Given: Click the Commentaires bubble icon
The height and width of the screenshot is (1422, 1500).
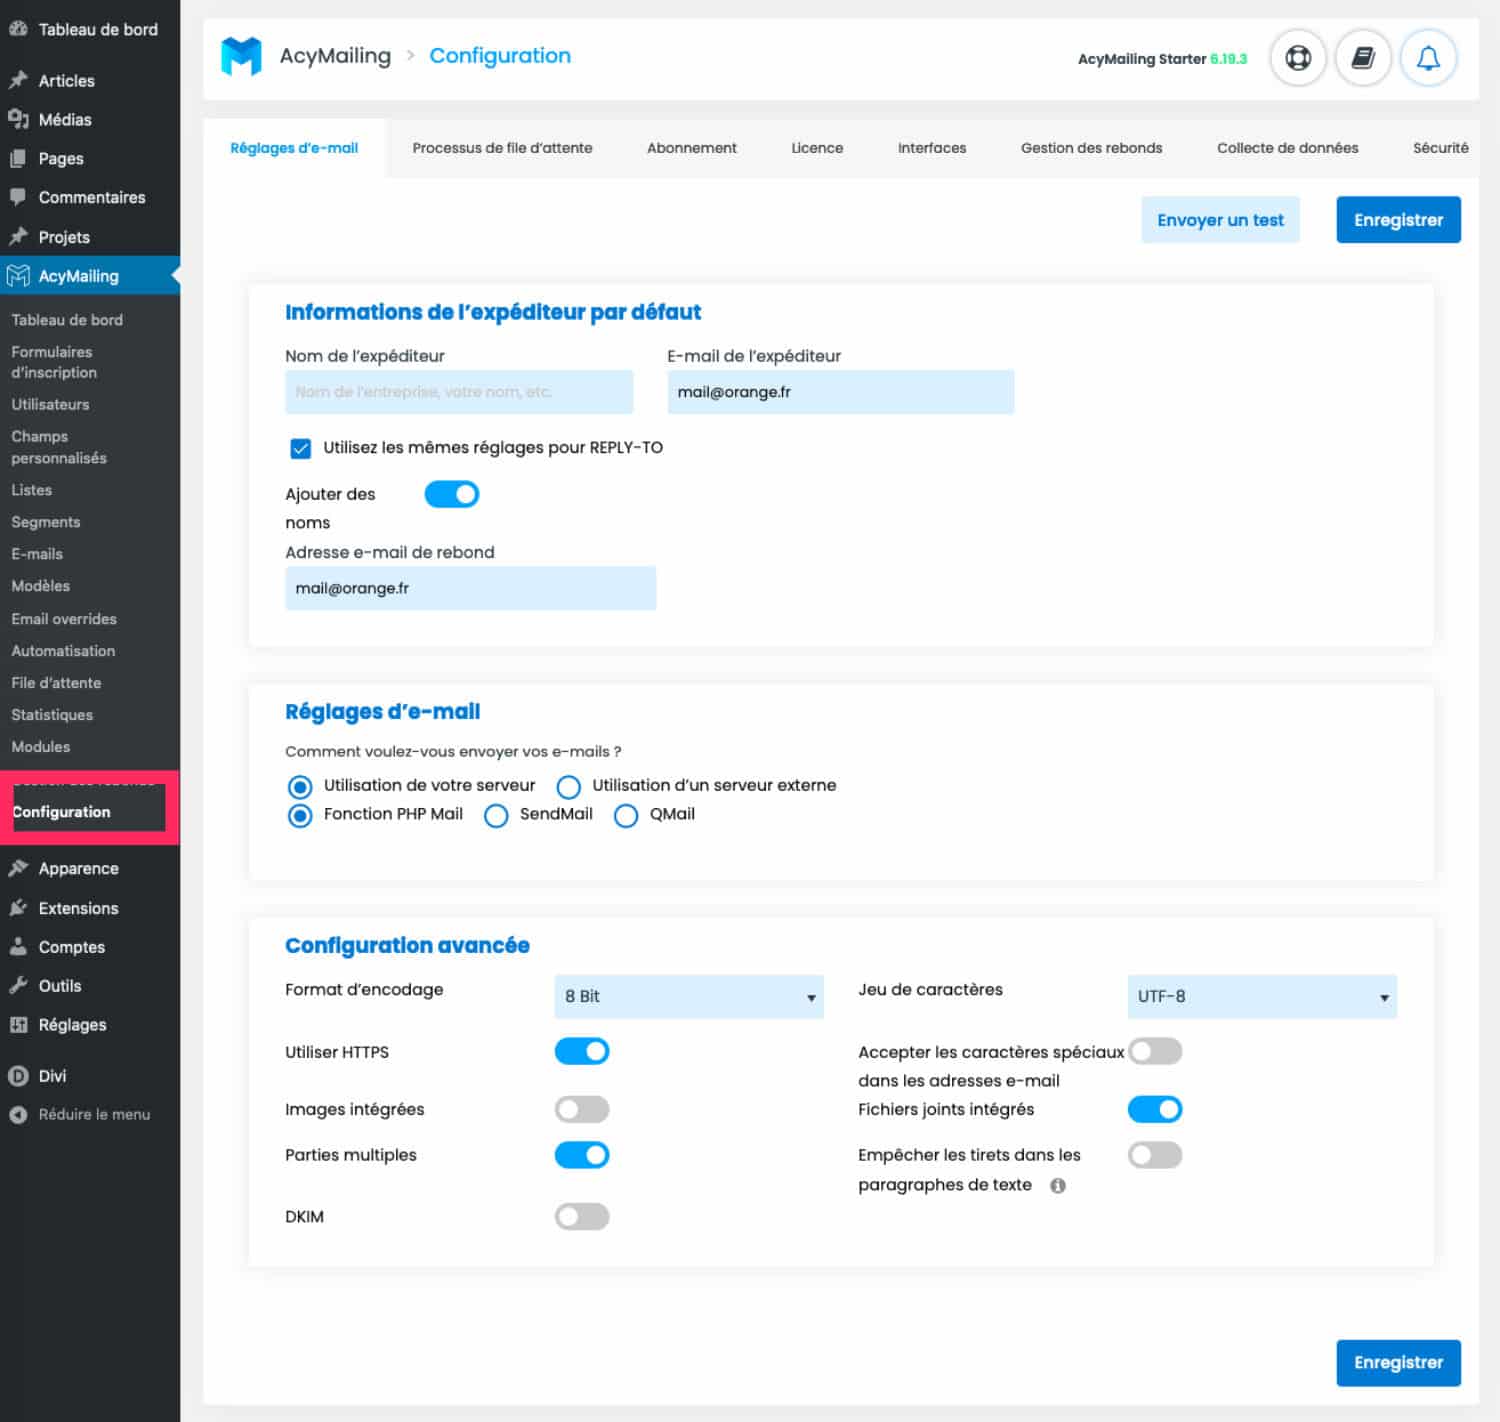Looking at the screenshot, I should pos(18,197).
